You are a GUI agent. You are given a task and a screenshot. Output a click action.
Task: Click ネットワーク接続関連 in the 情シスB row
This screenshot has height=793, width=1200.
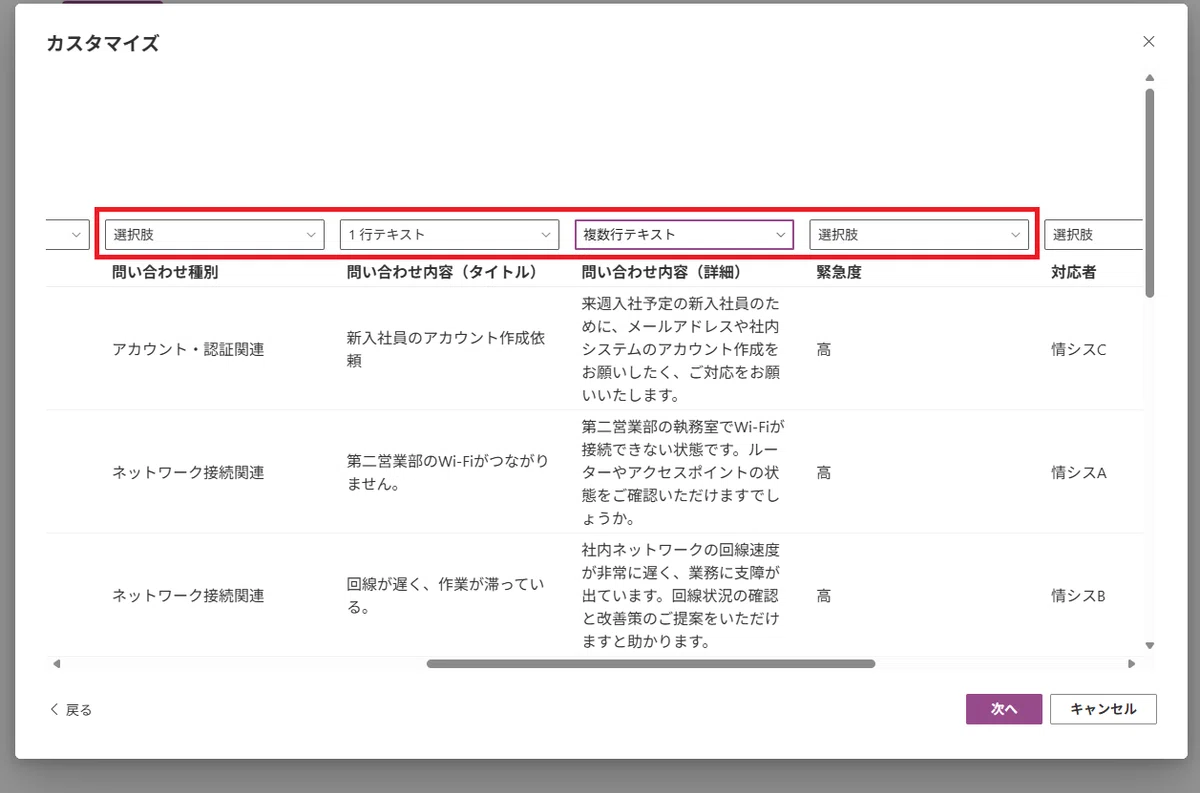pyautogui.click(x=188, y=595)
